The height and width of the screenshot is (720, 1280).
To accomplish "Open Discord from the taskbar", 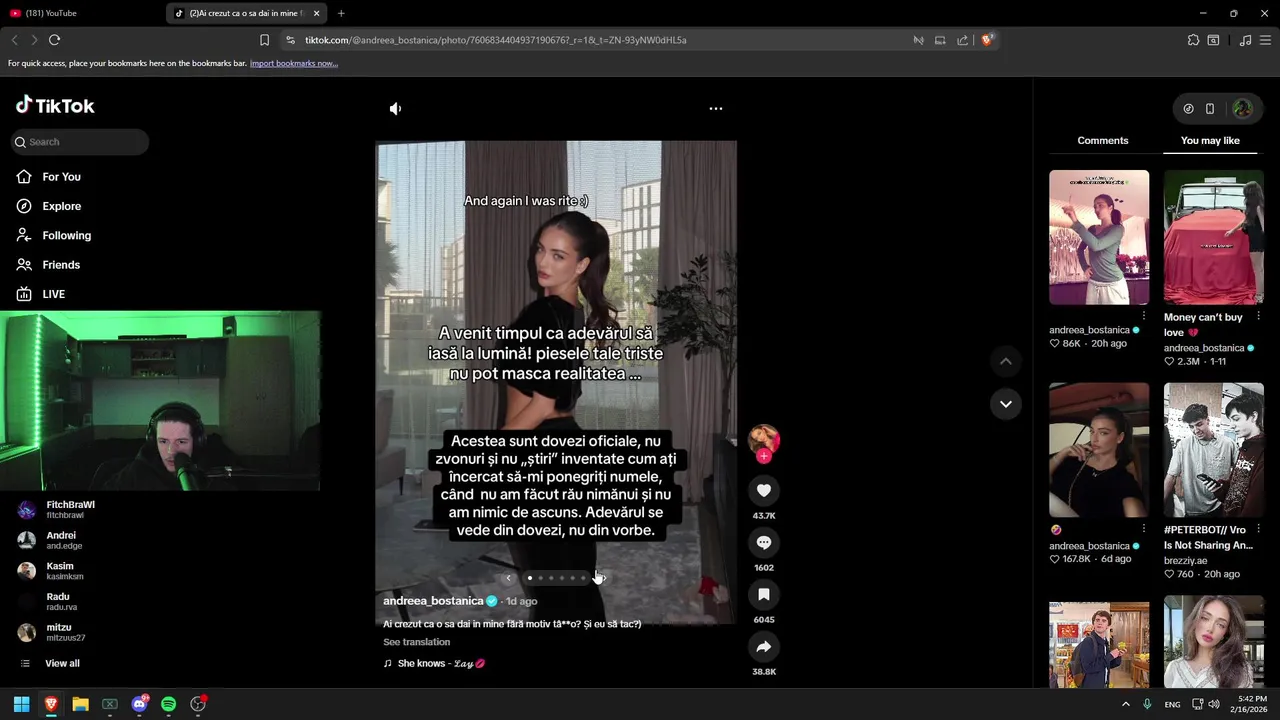I will 139,704.
